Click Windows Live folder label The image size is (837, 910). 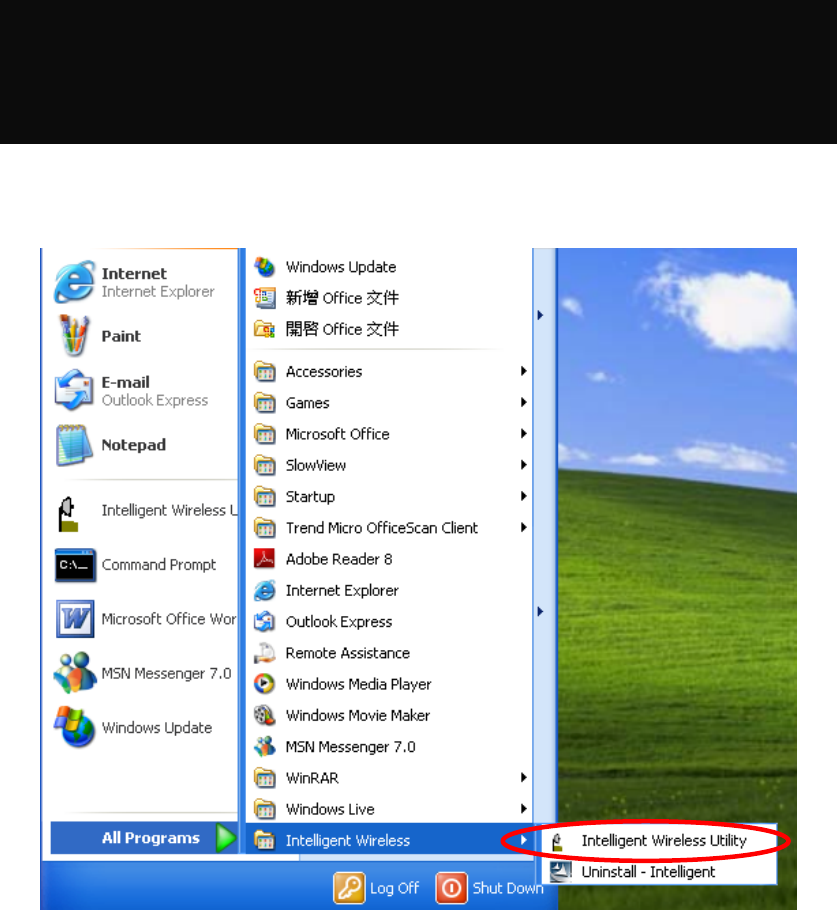(330, 809)
